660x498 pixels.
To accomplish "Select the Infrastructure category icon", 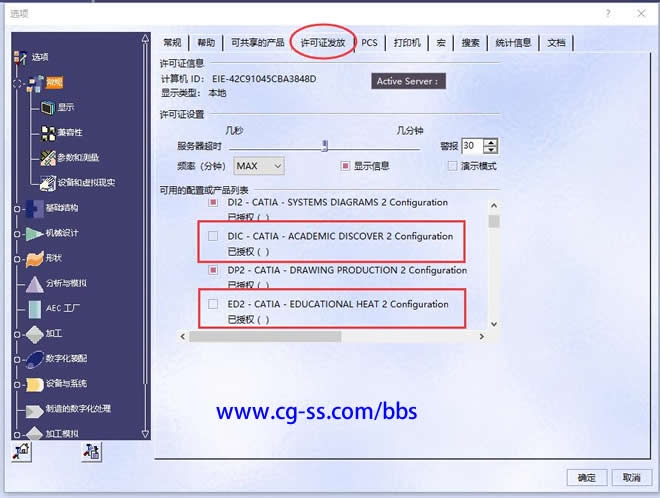I will click(35, 208).
